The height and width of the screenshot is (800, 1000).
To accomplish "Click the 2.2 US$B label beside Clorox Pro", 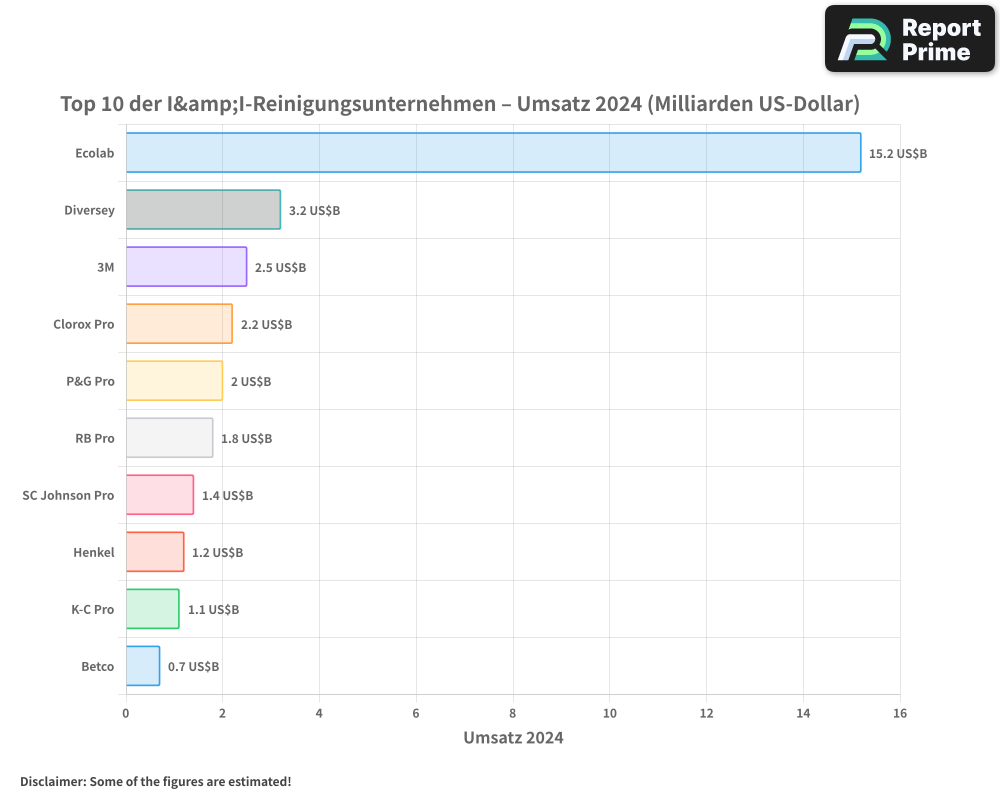I will pyautogui.click(x=265, y=324).
